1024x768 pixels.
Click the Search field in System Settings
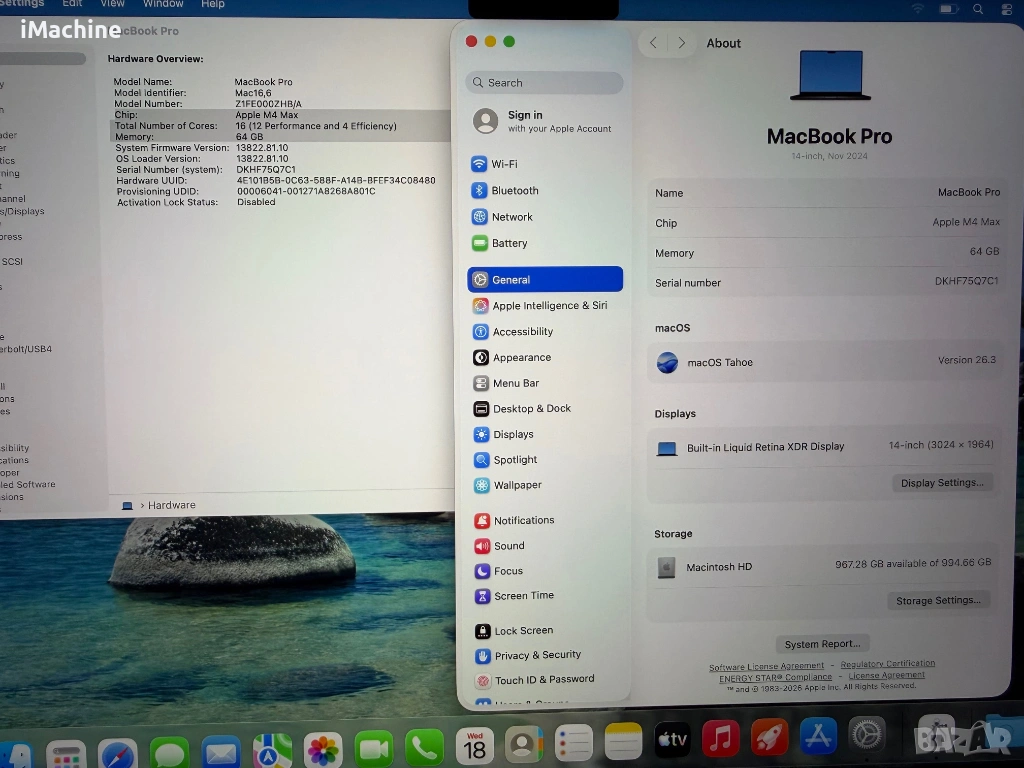coord(545,83)
